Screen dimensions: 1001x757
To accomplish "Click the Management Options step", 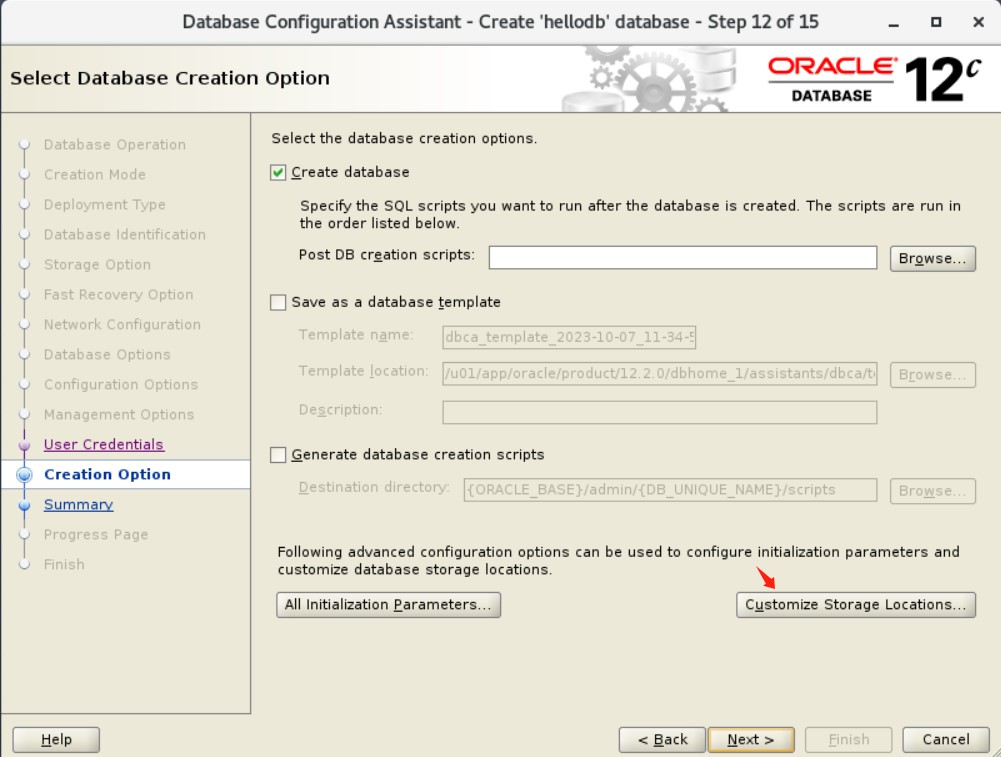I will tap(119, 415).
